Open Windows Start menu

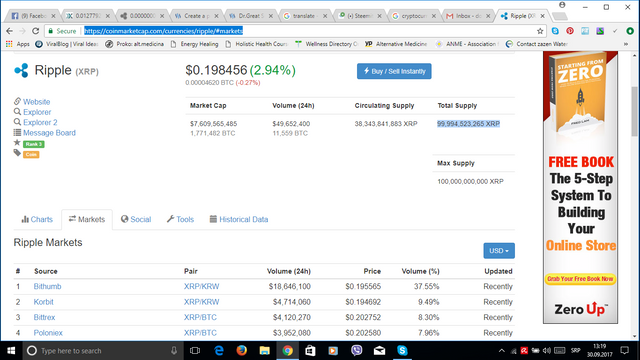point(11,351)
